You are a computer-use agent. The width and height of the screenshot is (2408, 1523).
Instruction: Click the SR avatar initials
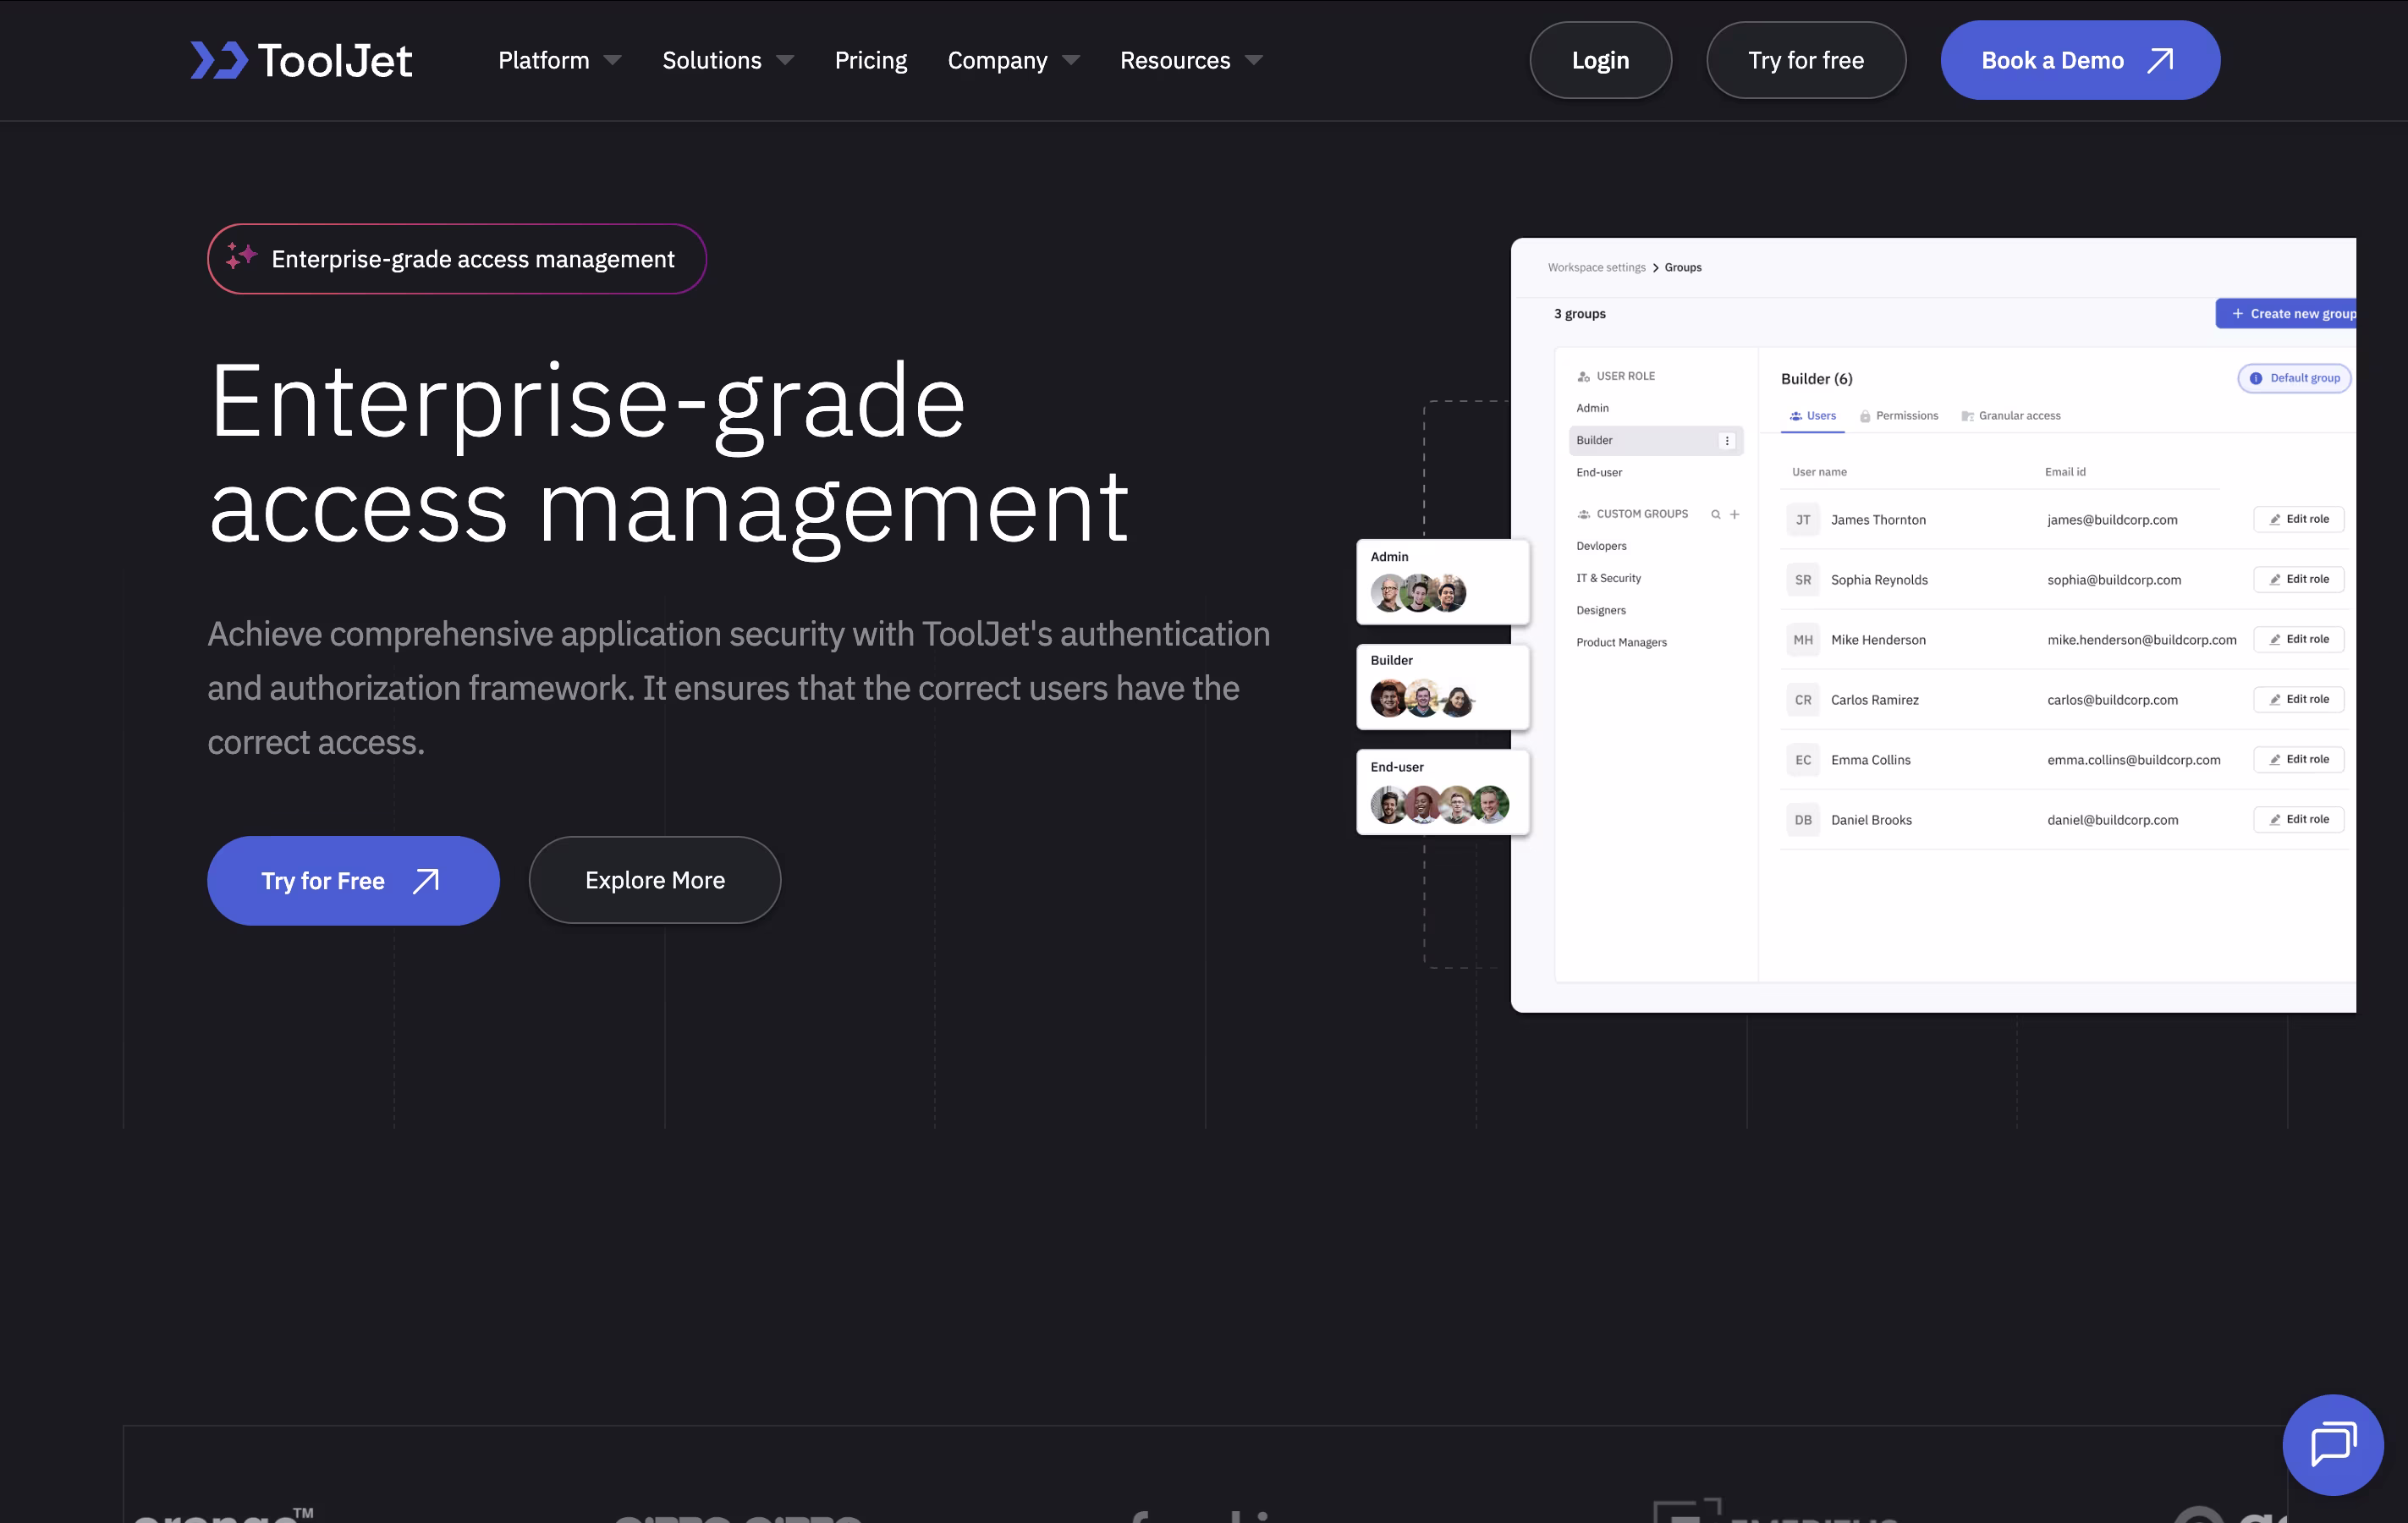1803,579
